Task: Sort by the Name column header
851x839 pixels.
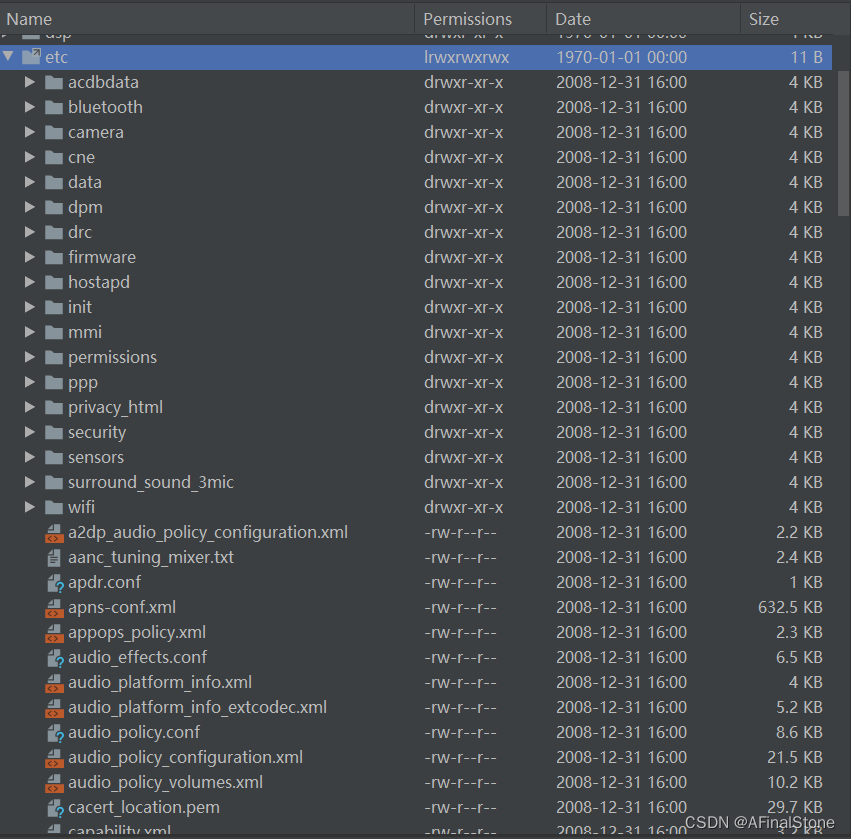Action: tap(207, 19)
